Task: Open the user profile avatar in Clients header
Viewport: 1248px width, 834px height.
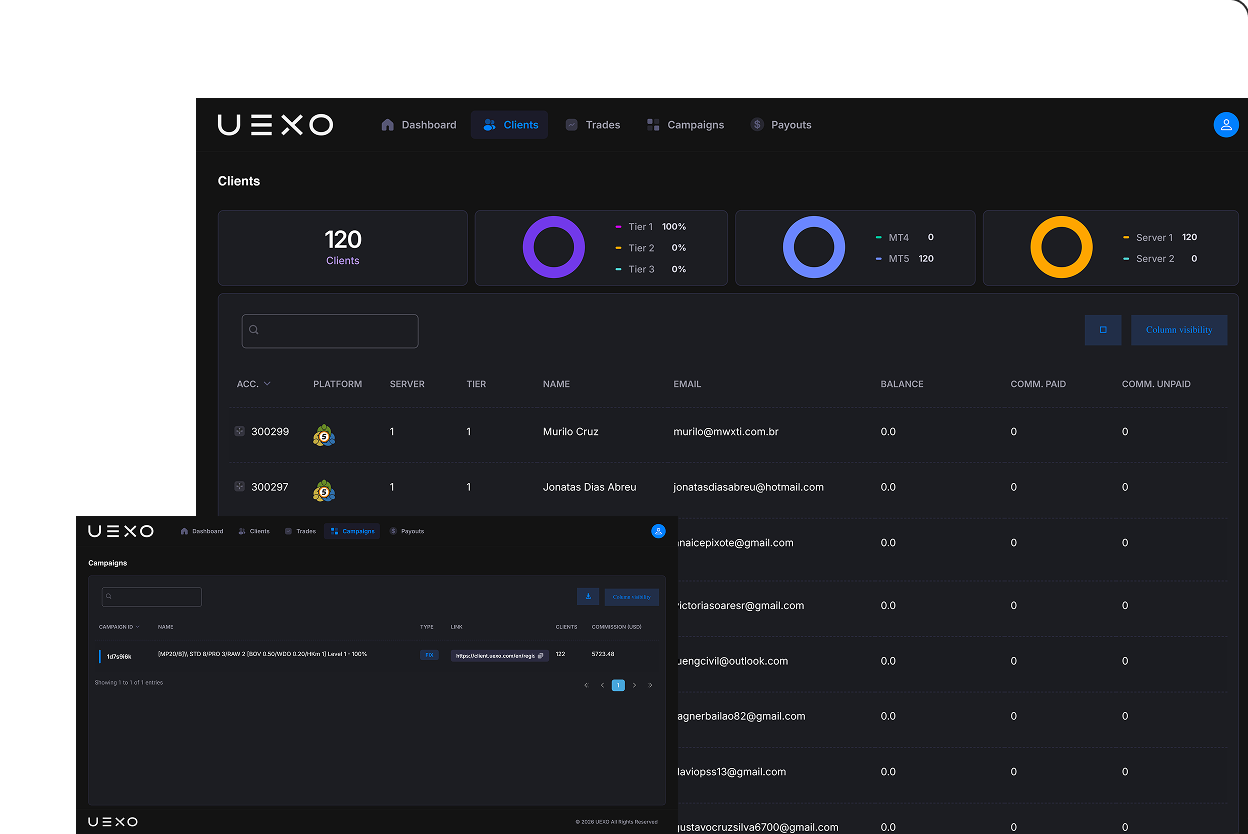Action: 1225,125
